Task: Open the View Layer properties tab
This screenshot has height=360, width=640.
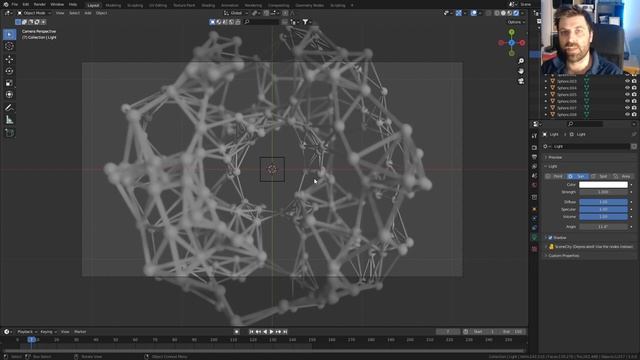Action: pyautogui.click(x=534, y=167)
